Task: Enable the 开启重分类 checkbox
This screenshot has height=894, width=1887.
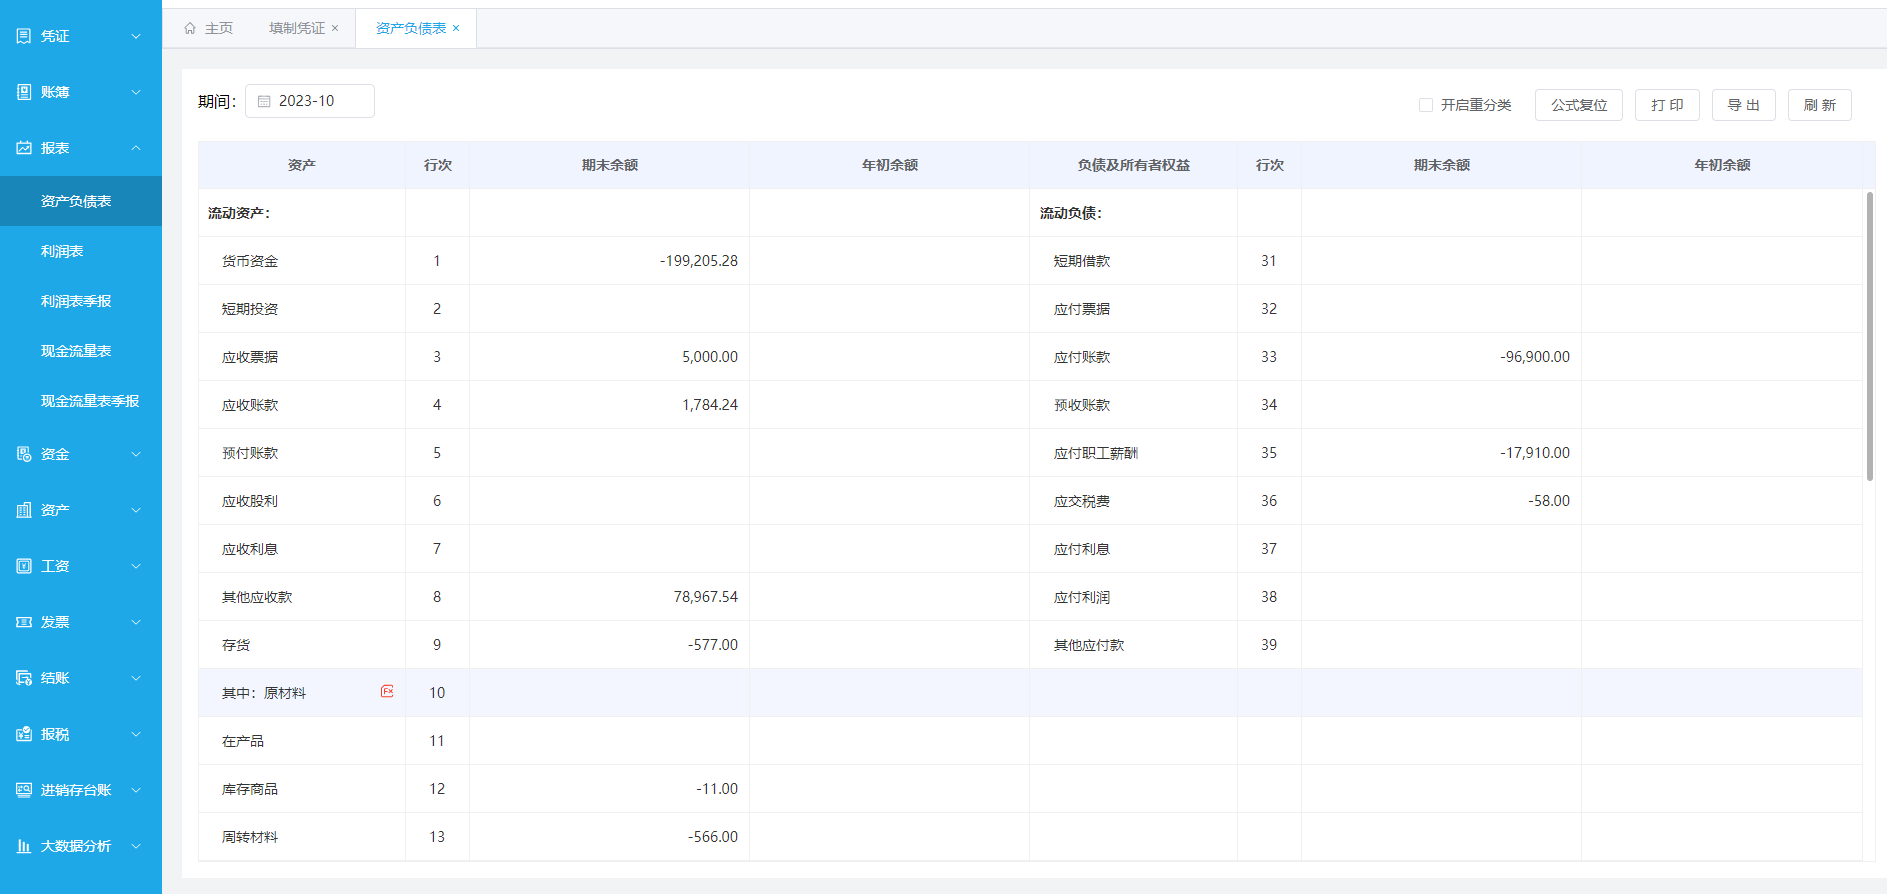Action: pyautogui.click(x=1426, y=105)
